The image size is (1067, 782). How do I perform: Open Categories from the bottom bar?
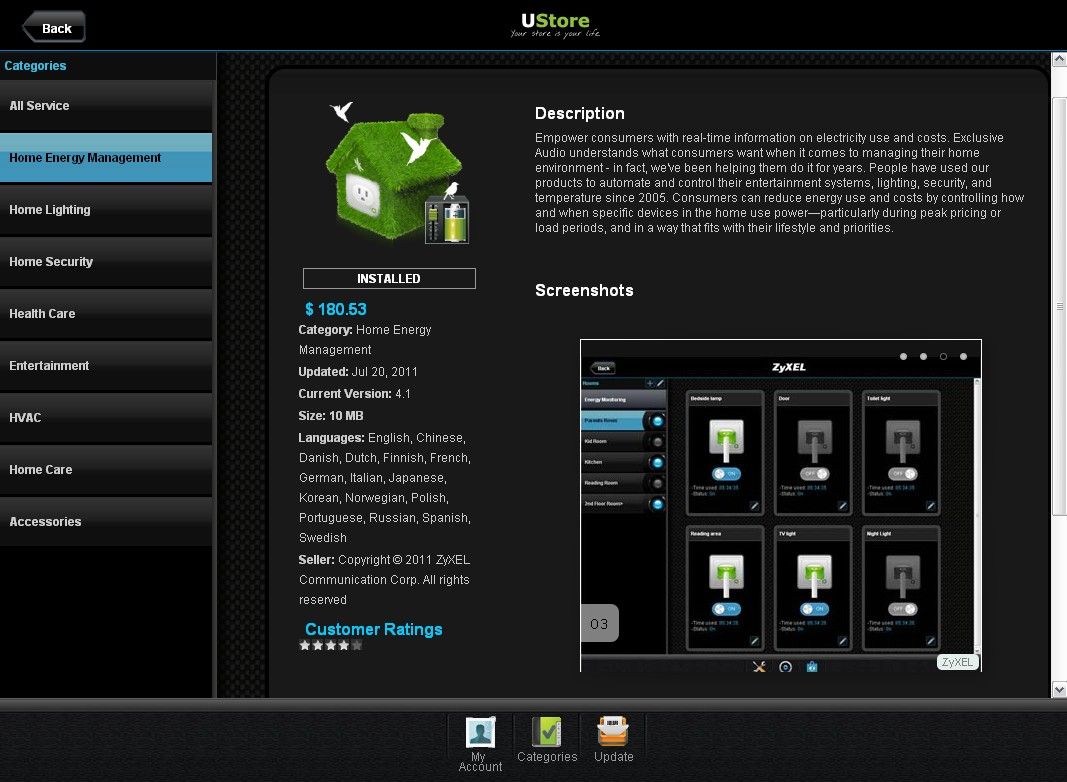tap(547, 740)
